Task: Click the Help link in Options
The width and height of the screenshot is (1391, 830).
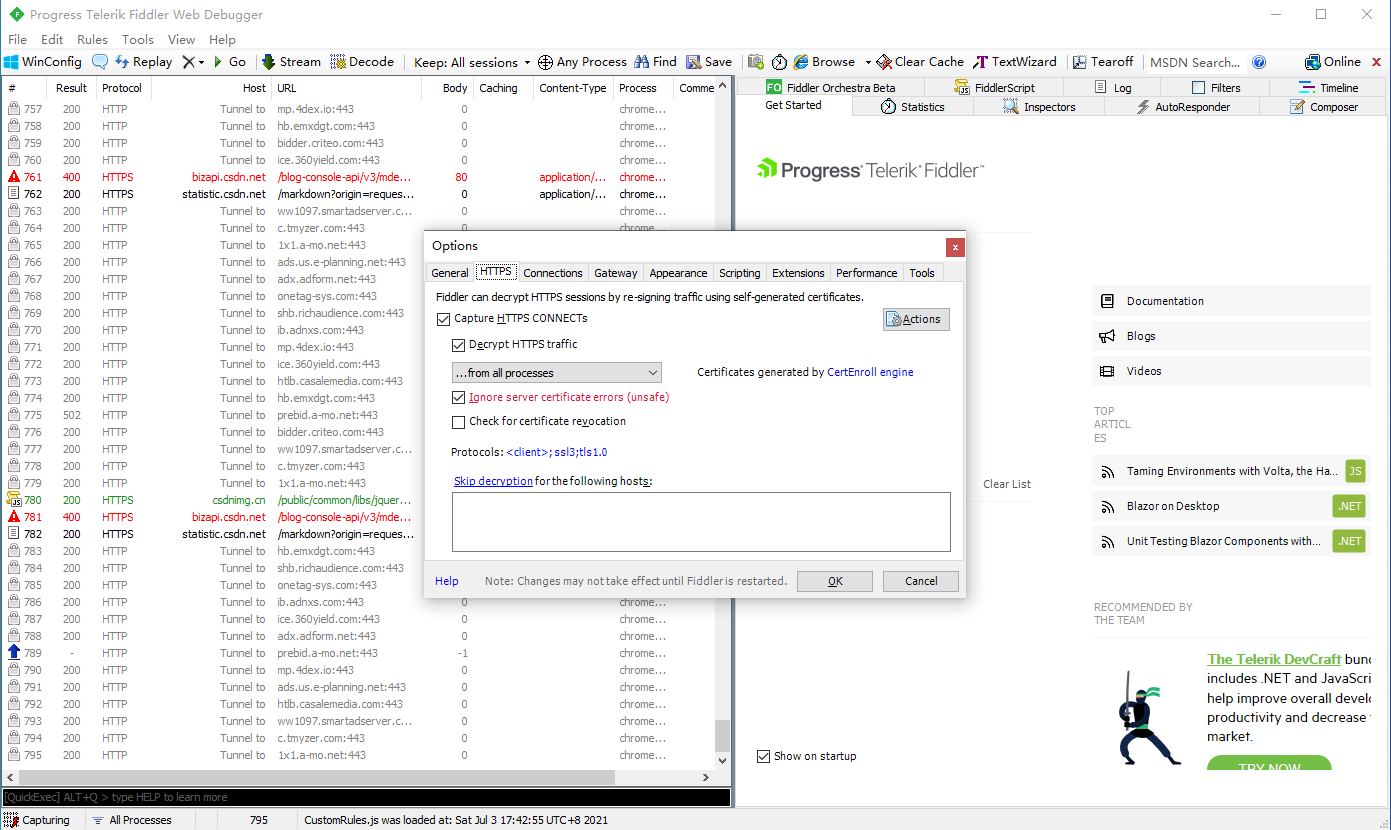Action: coord(447,581)
